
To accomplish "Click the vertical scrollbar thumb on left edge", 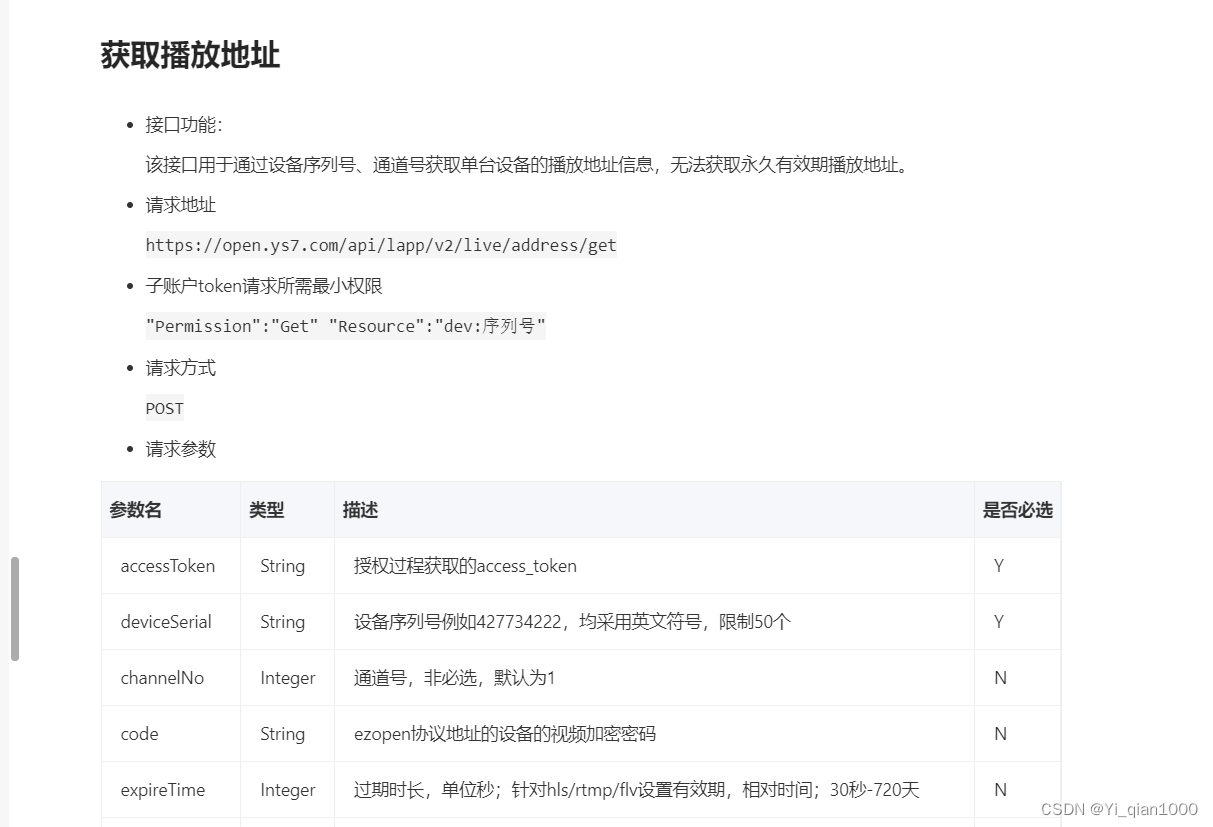I will tap(15, 609).
